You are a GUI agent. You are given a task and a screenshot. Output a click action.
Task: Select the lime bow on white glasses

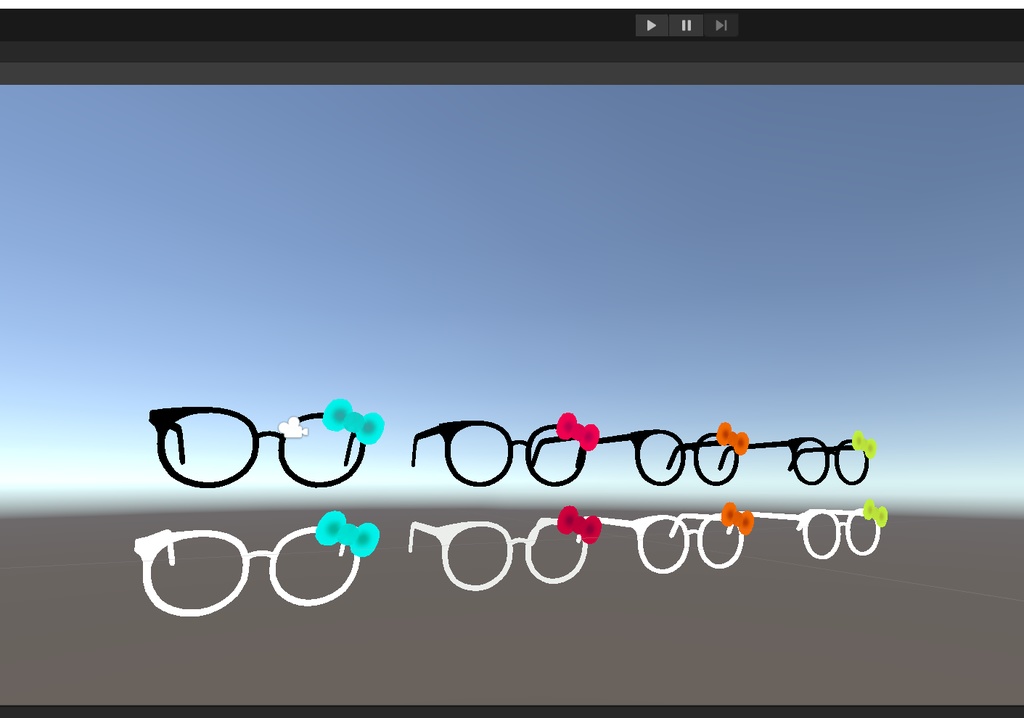coord(875,513)
